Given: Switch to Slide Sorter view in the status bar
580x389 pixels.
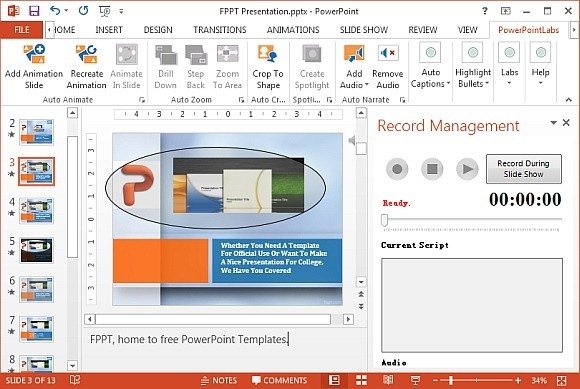Looking at the screenshot, I should point(361,380).
